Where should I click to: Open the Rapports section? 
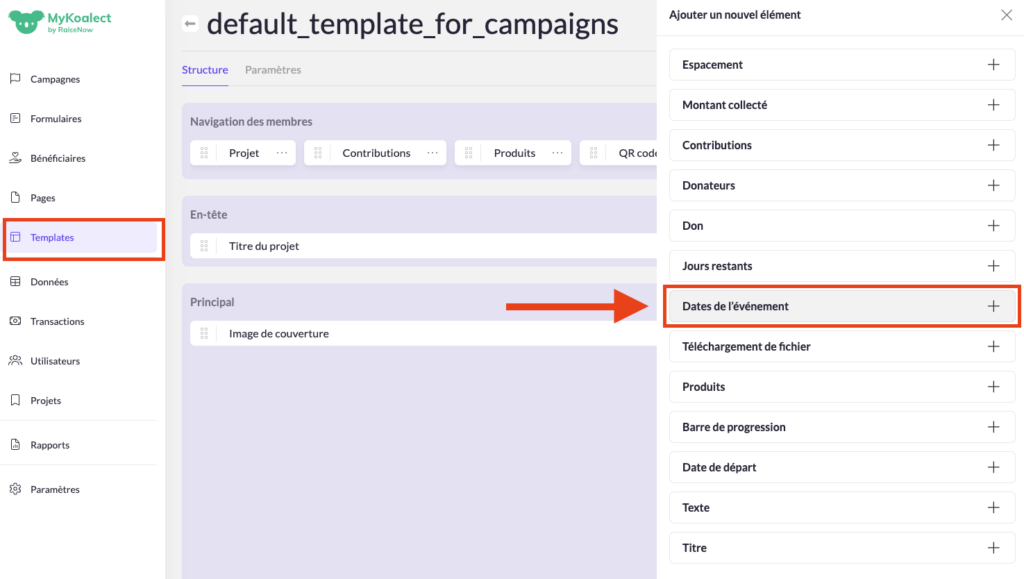click(50, 445)
